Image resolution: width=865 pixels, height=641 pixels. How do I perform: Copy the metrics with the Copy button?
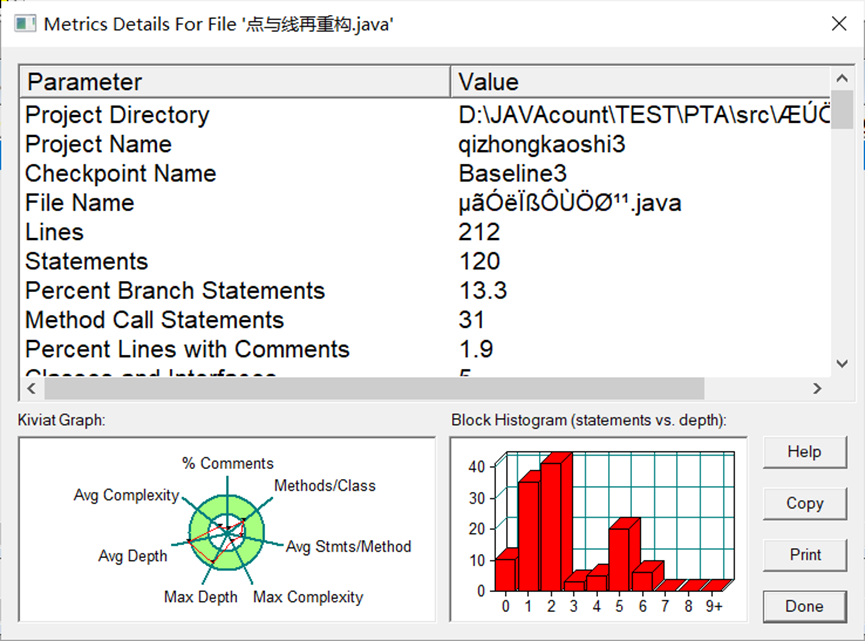(804, 503)
